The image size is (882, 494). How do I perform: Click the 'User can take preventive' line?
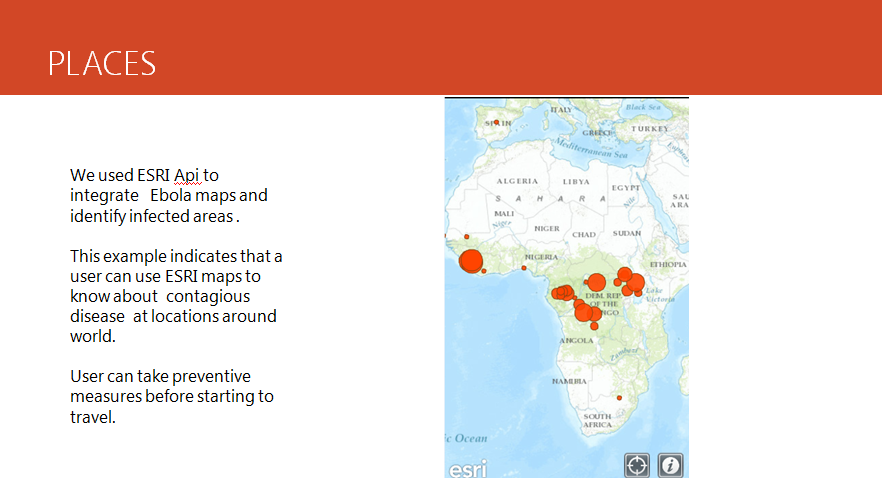point(160,376)
